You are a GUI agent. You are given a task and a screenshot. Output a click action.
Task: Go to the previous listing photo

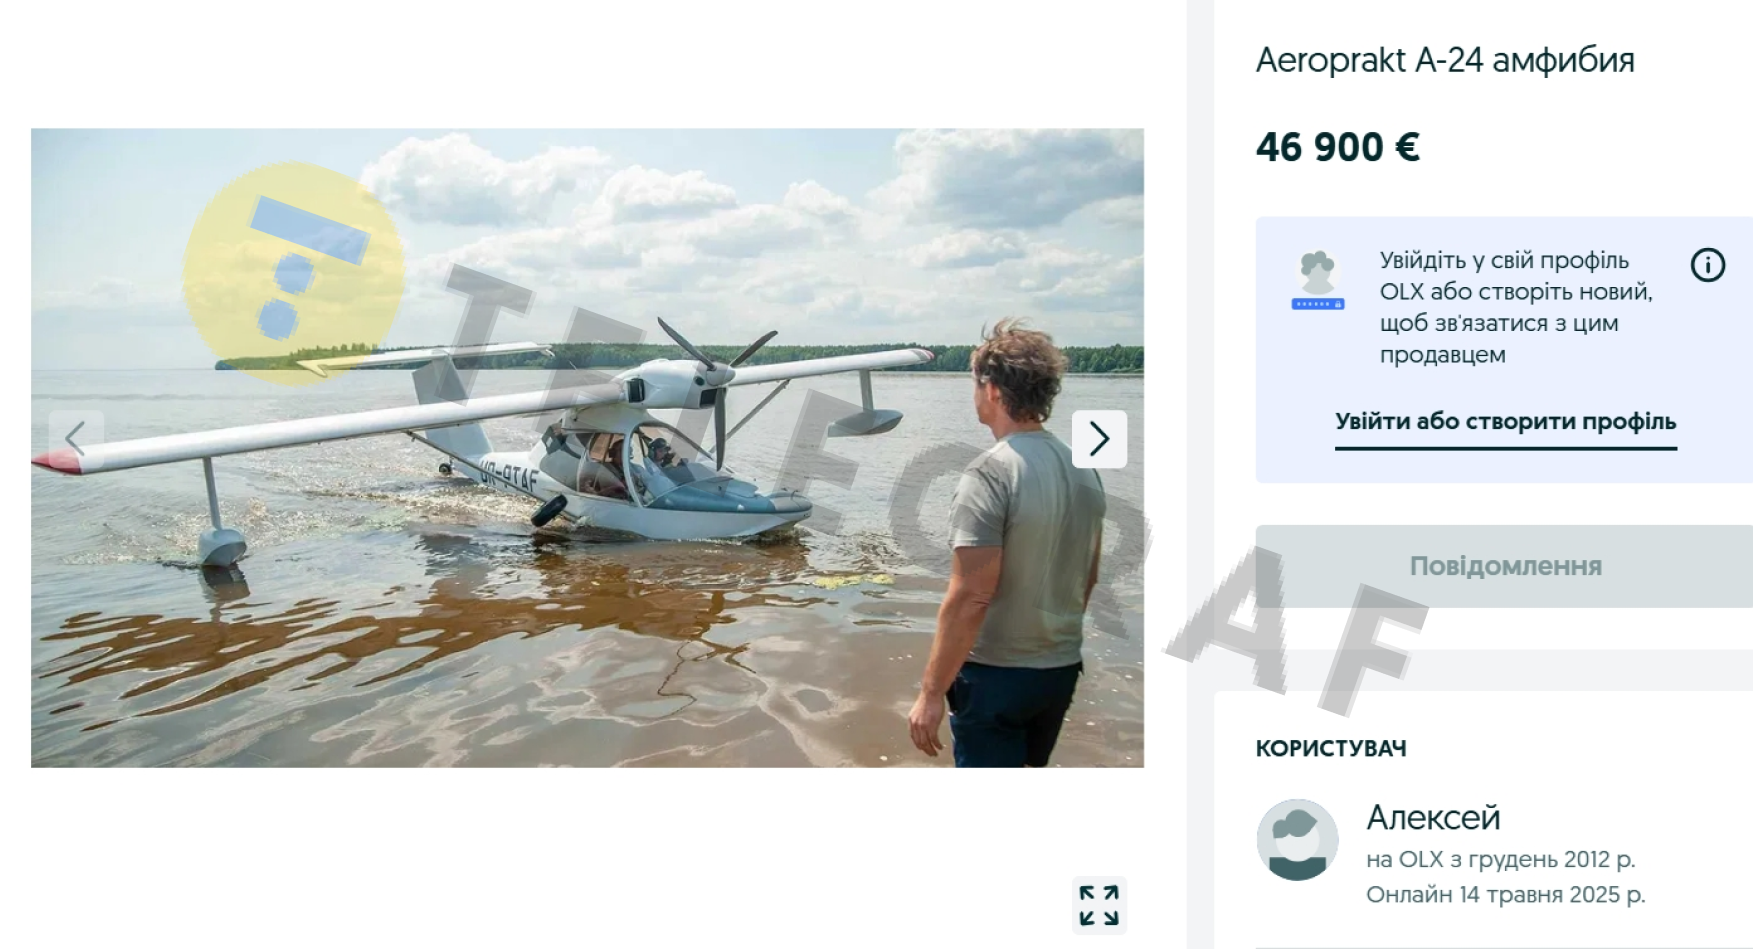76,439
